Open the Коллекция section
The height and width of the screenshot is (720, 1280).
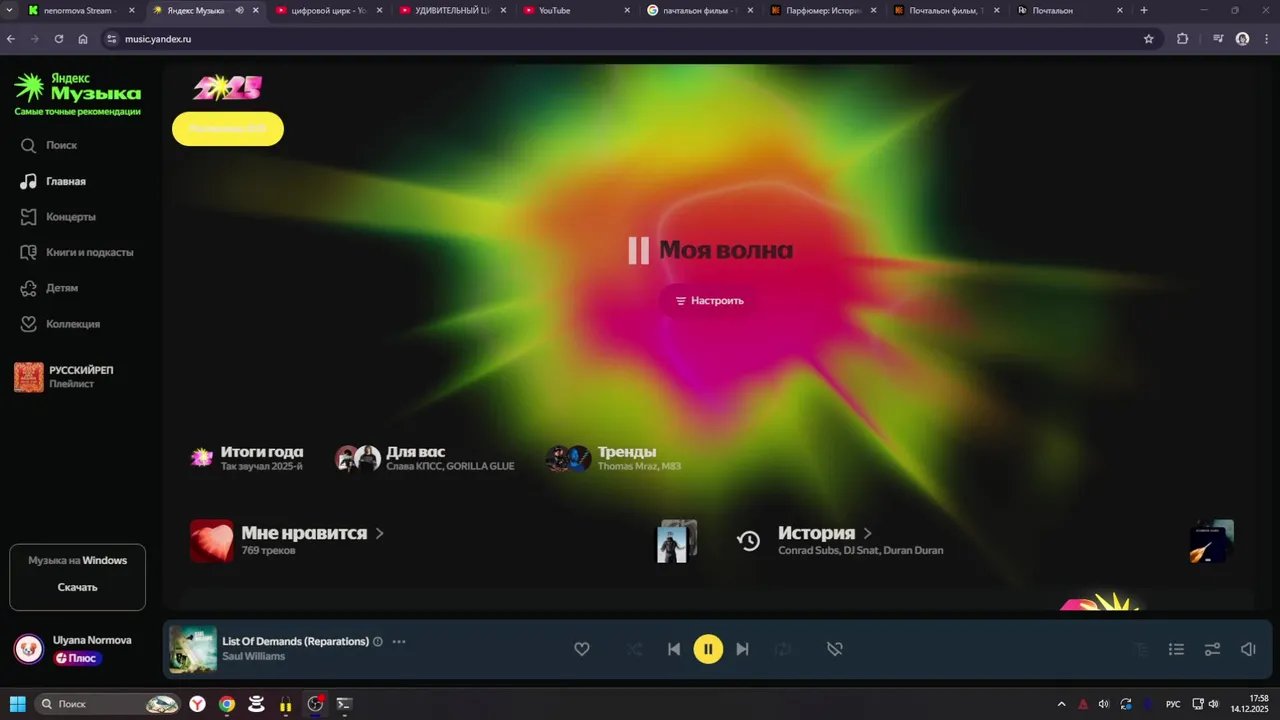point(60,324)
